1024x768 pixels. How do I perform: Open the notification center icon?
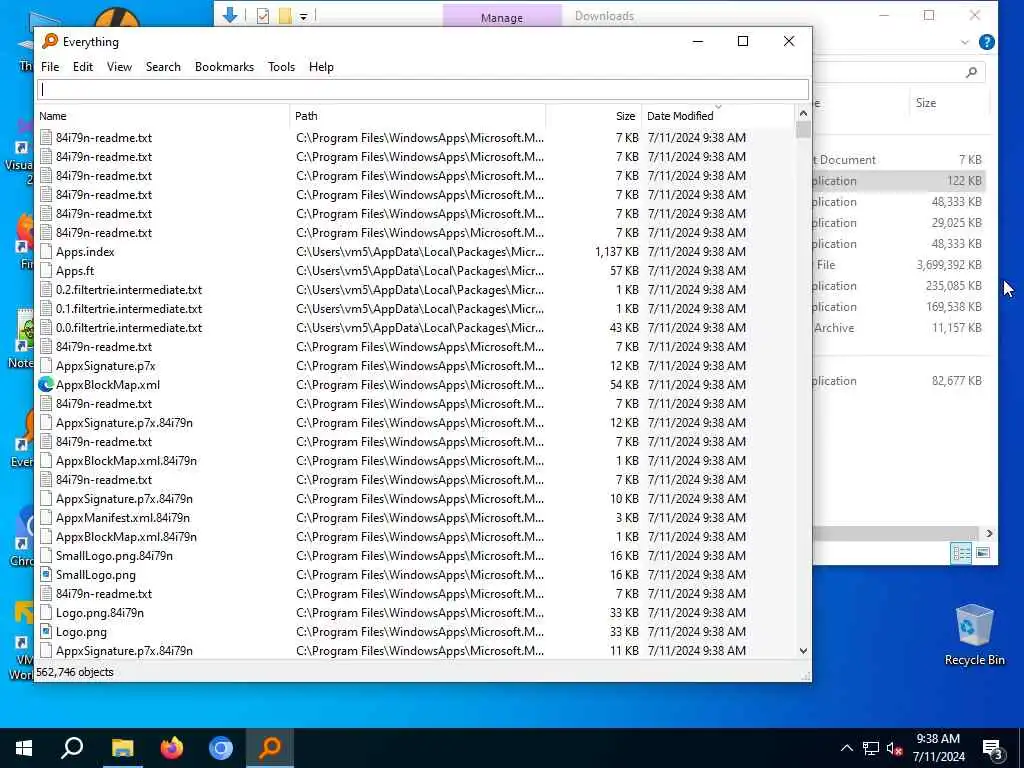point(992,750)
